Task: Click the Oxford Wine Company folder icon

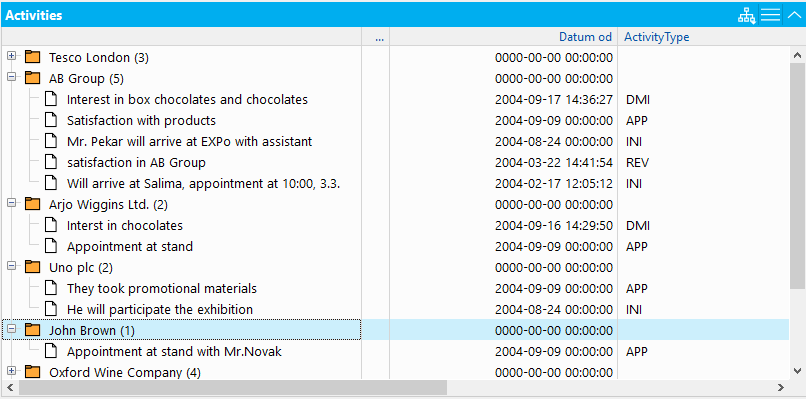Action: pos(32,371)
